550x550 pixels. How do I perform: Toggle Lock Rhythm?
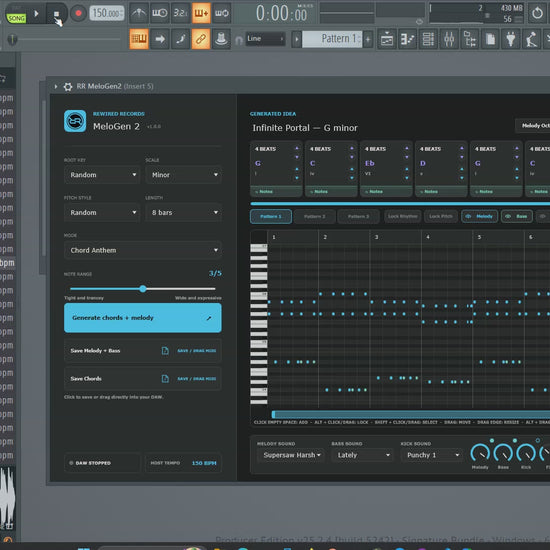click(x=403, y=216)
